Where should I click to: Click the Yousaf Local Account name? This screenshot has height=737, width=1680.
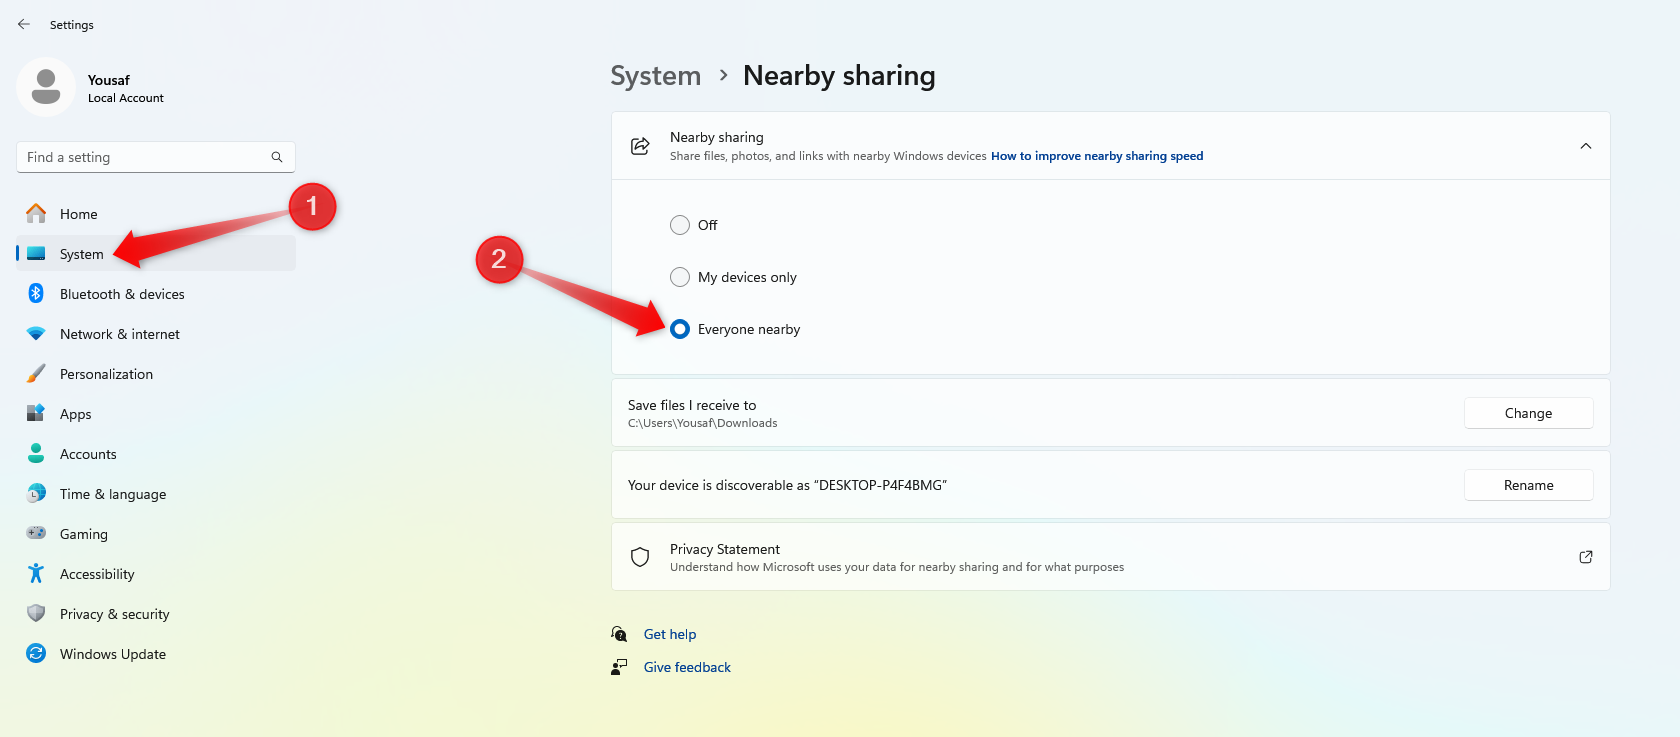(x=126, y=88)
